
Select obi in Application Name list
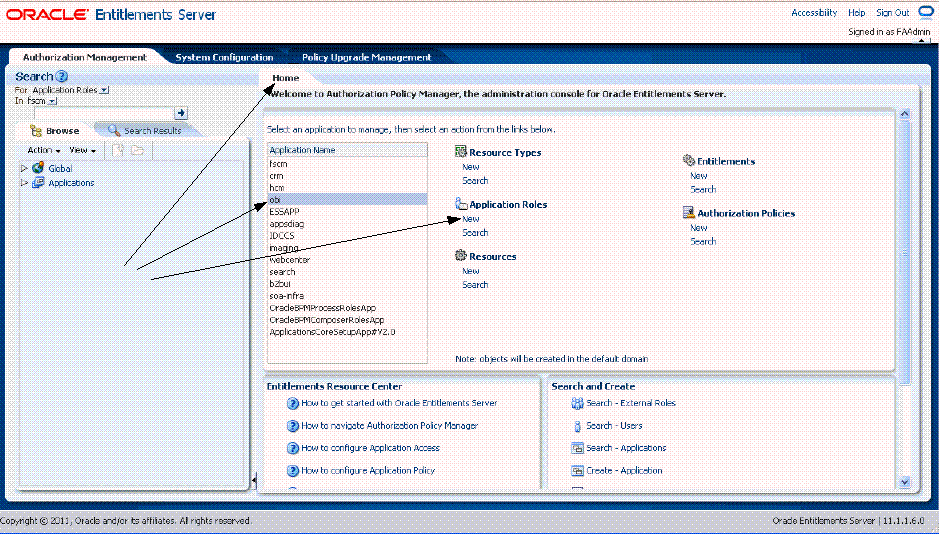click(347, 199)
